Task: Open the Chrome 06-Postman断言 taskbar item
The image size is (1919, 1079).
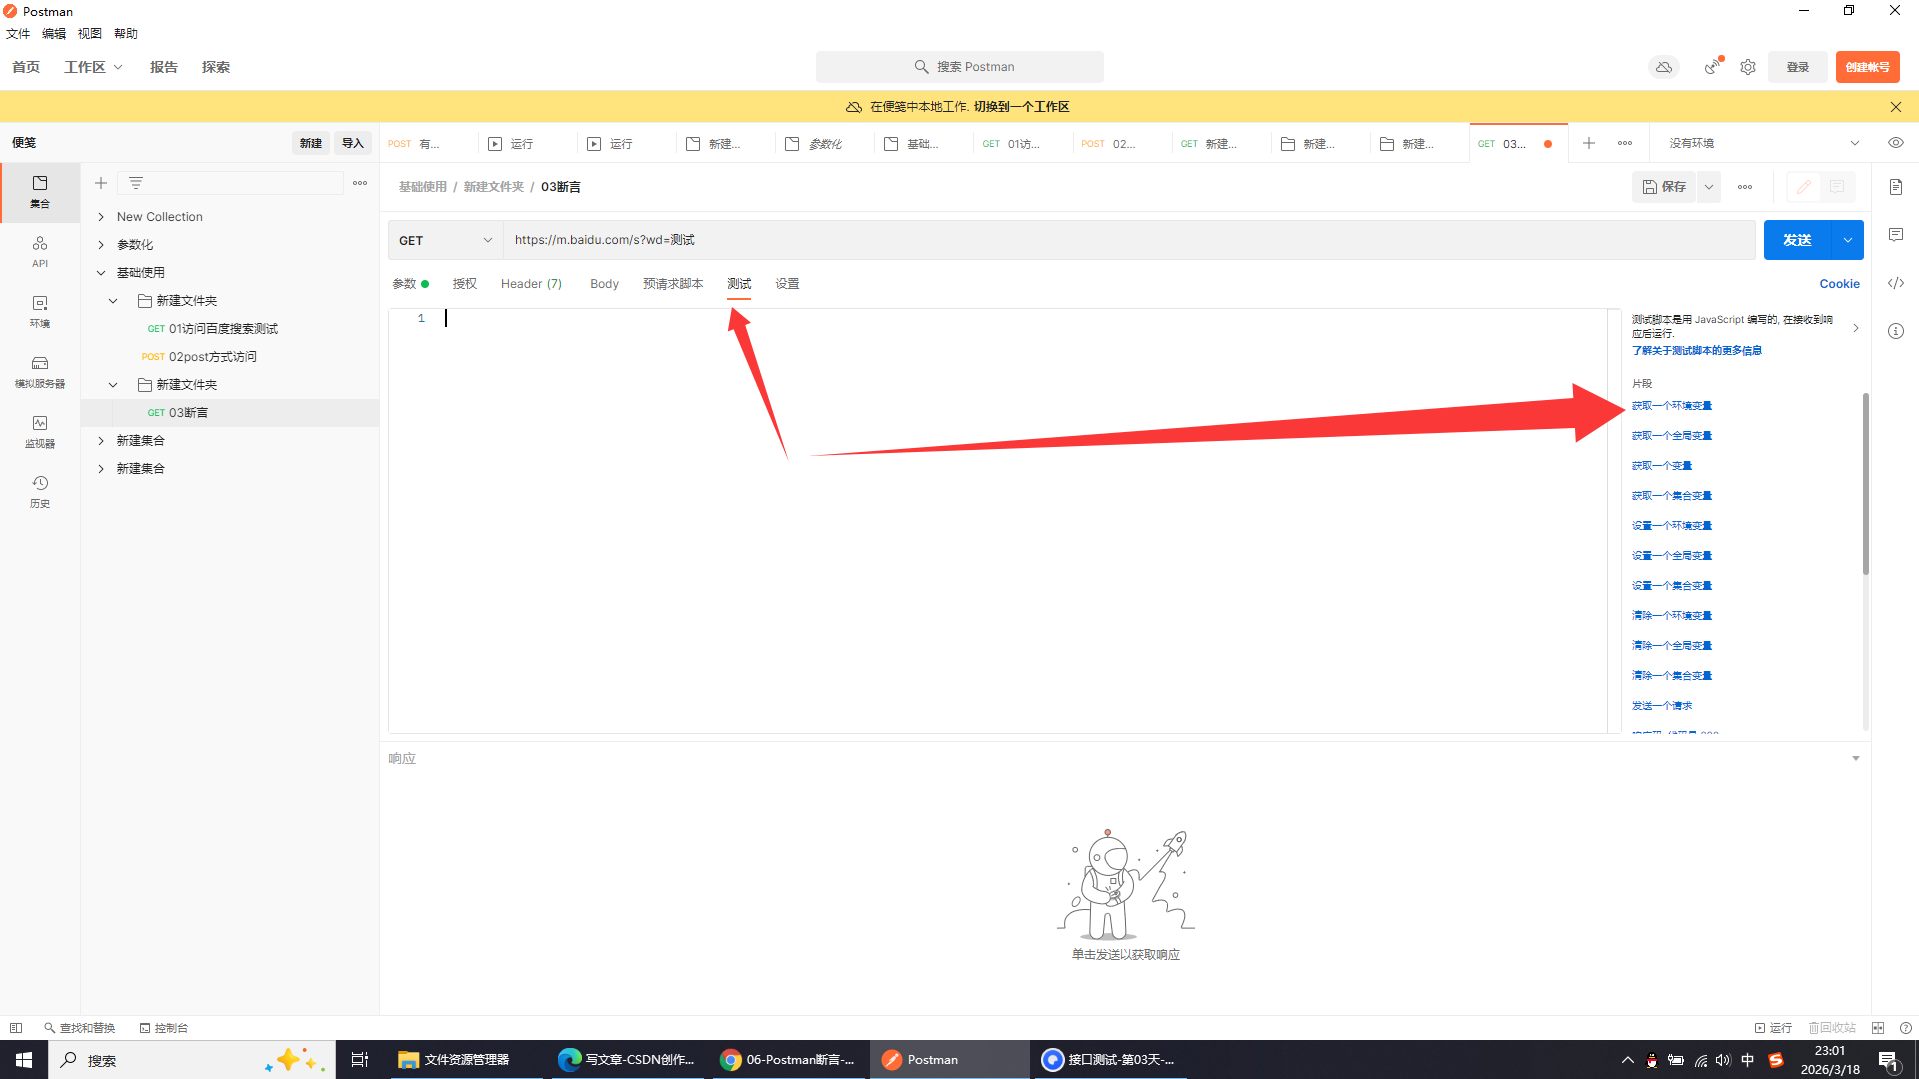Action: [788, 1060]
